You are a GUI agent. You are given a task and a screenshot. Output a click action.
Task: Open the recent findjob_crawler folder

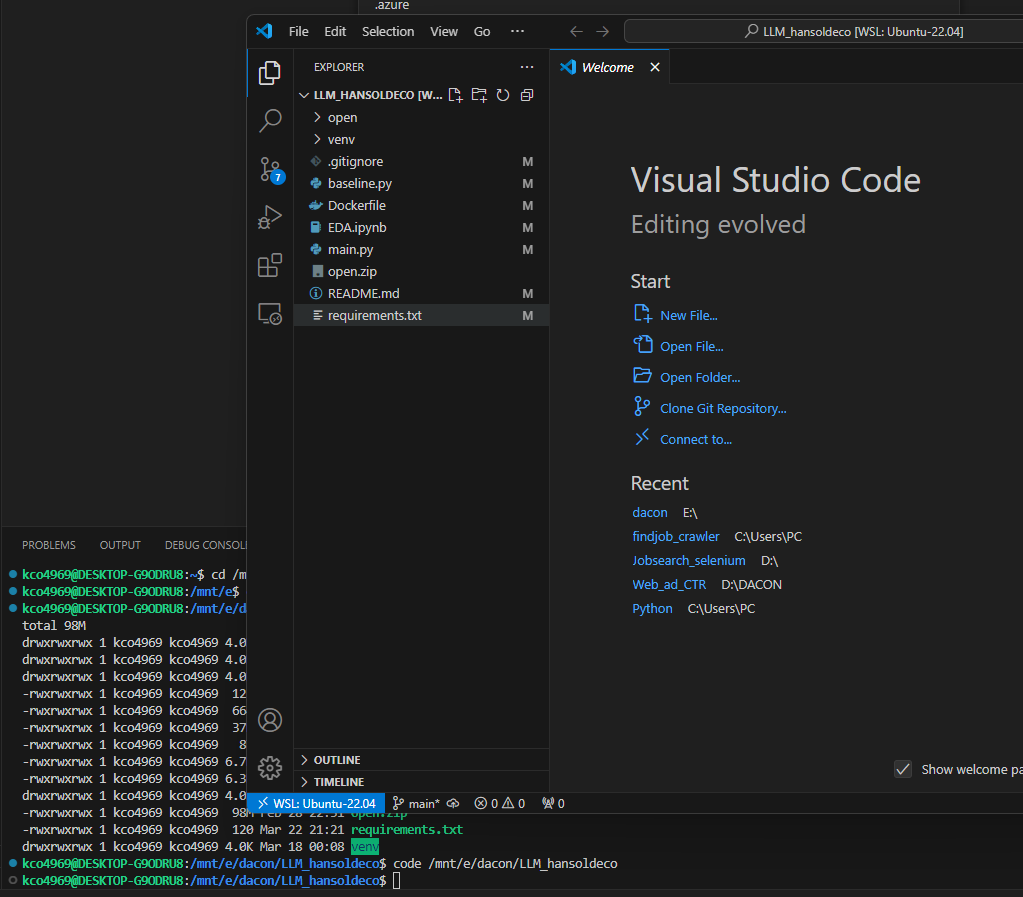(675, 537)
